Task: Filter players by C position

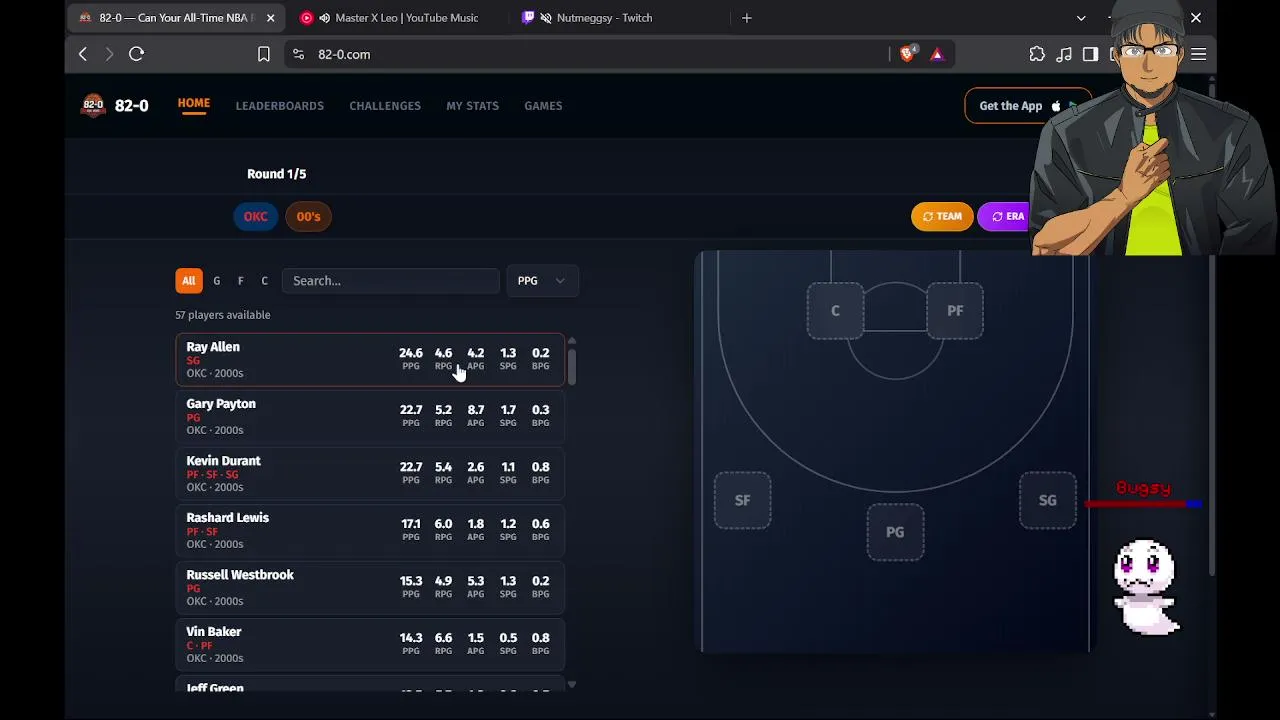Action: click(265, 281)
